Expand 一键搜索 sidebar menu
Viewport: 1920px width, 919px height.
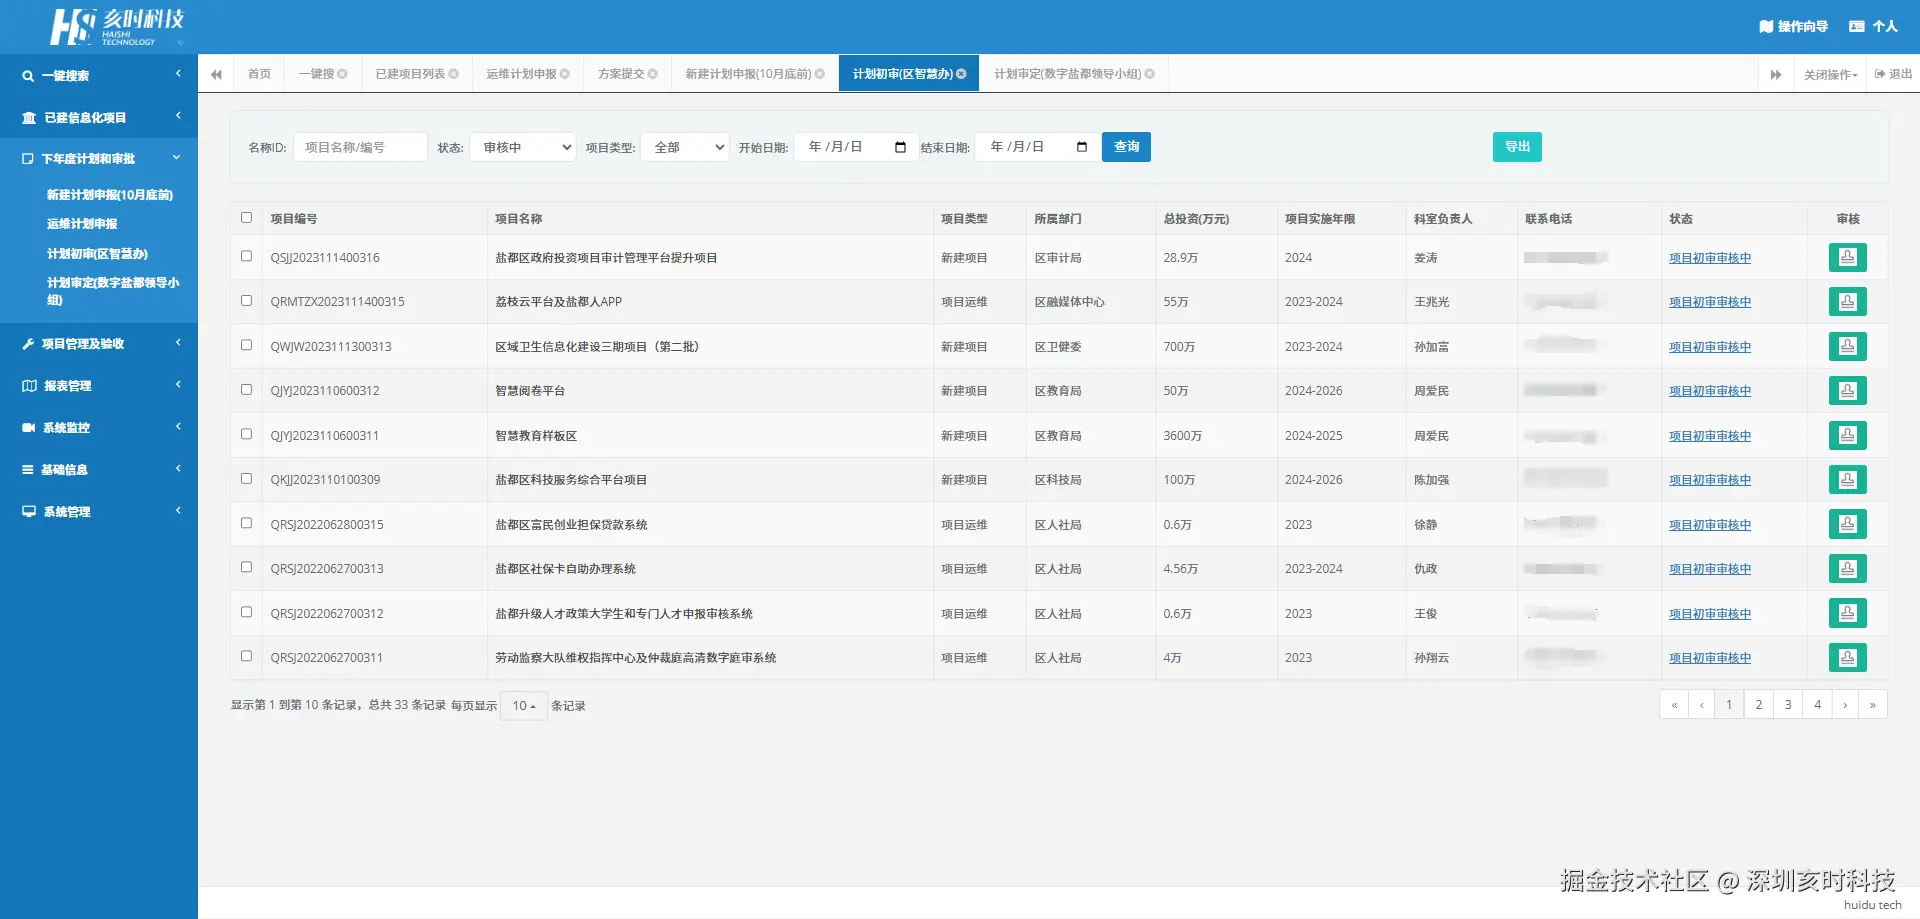coord(99,76)
